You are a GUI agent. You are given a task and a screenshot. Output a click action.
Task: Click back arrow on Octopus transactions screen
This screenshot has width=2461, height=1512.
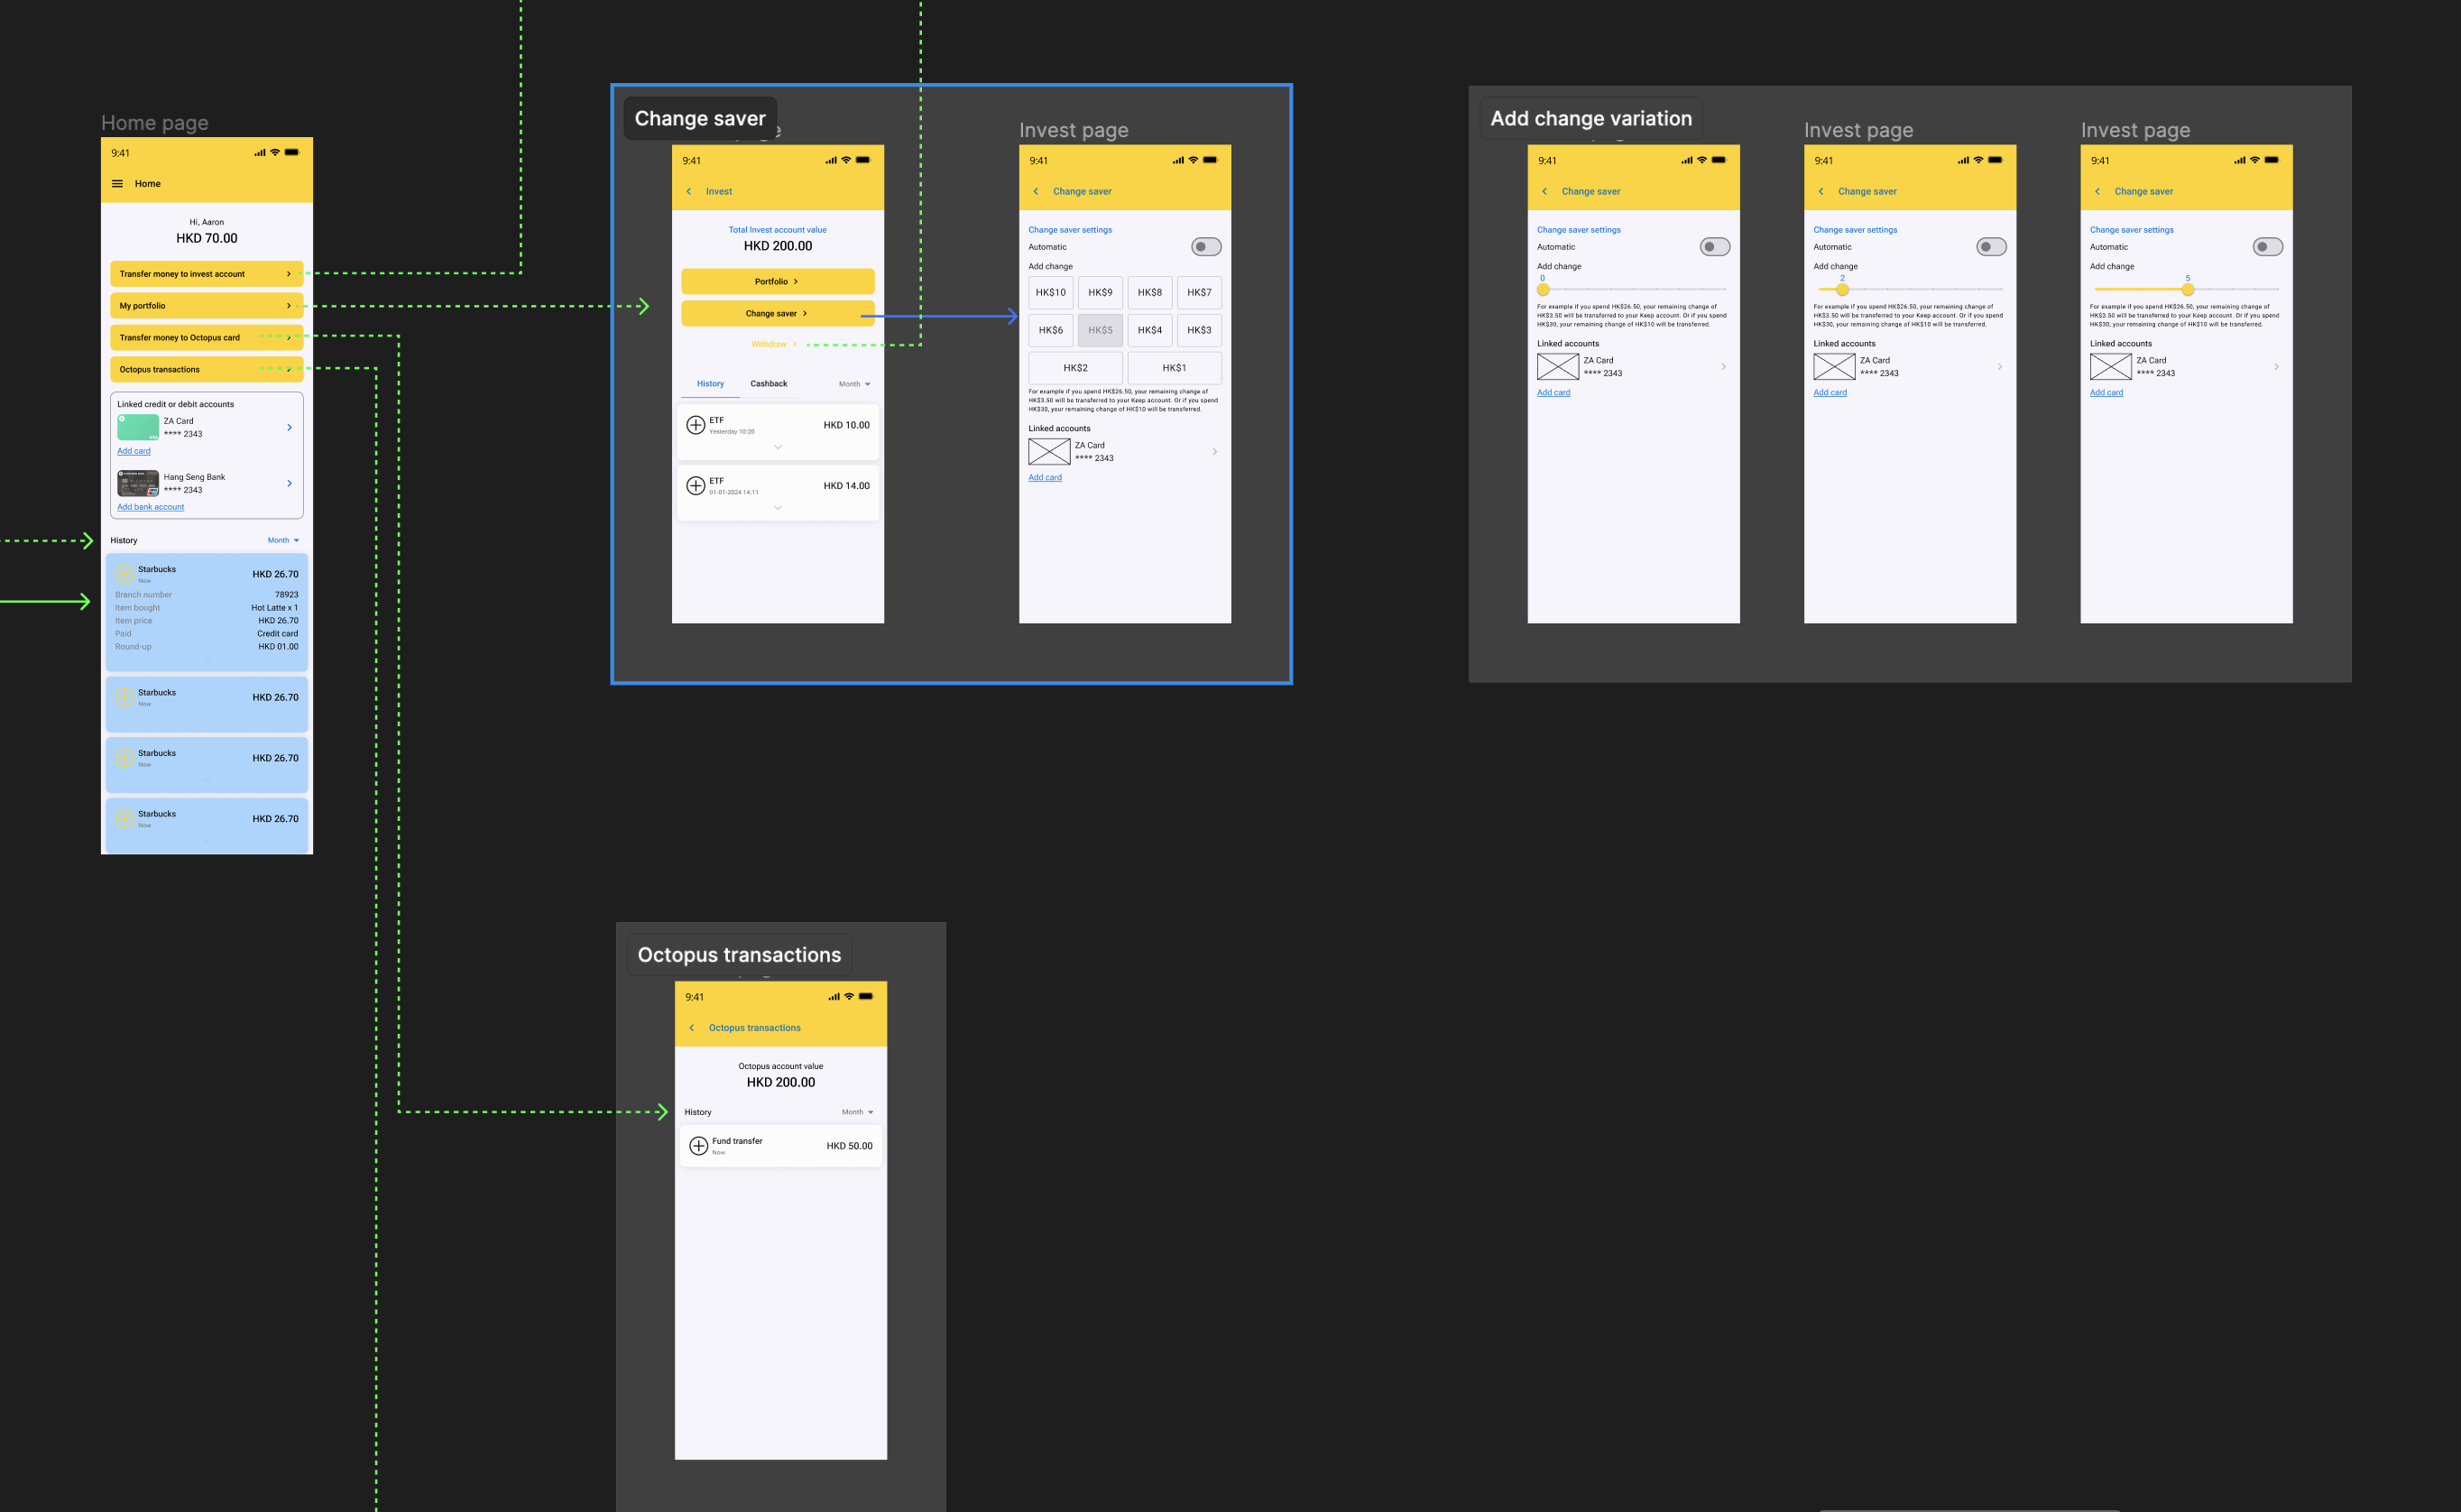tap(691, 1028)
